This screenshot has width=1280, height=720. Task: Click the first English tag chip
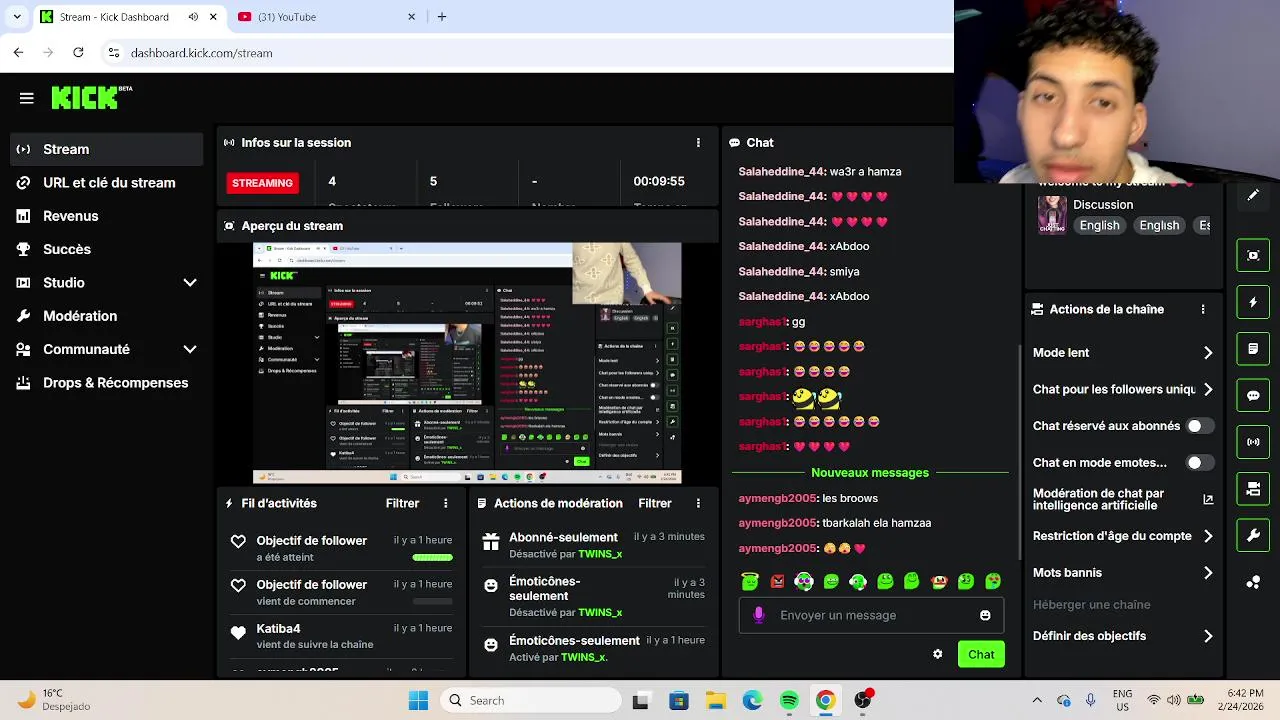tap(1099, 225)
